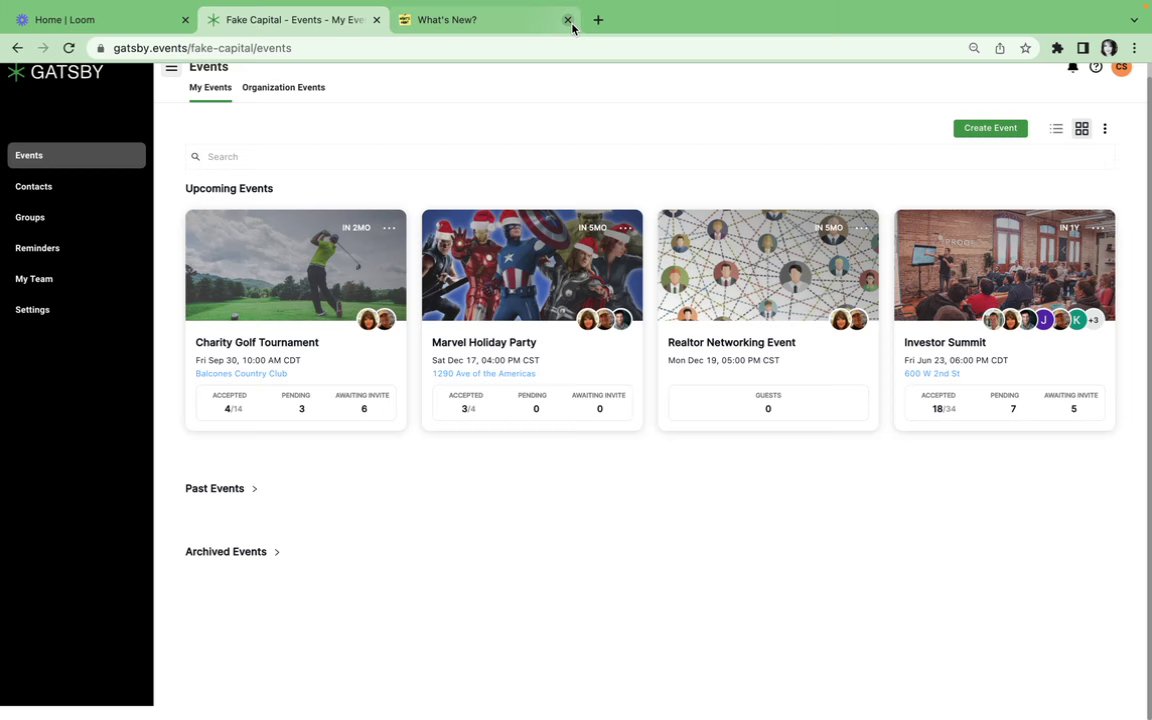Click the Create Event button
The image size is (1152, 720).
click(990, 128)
